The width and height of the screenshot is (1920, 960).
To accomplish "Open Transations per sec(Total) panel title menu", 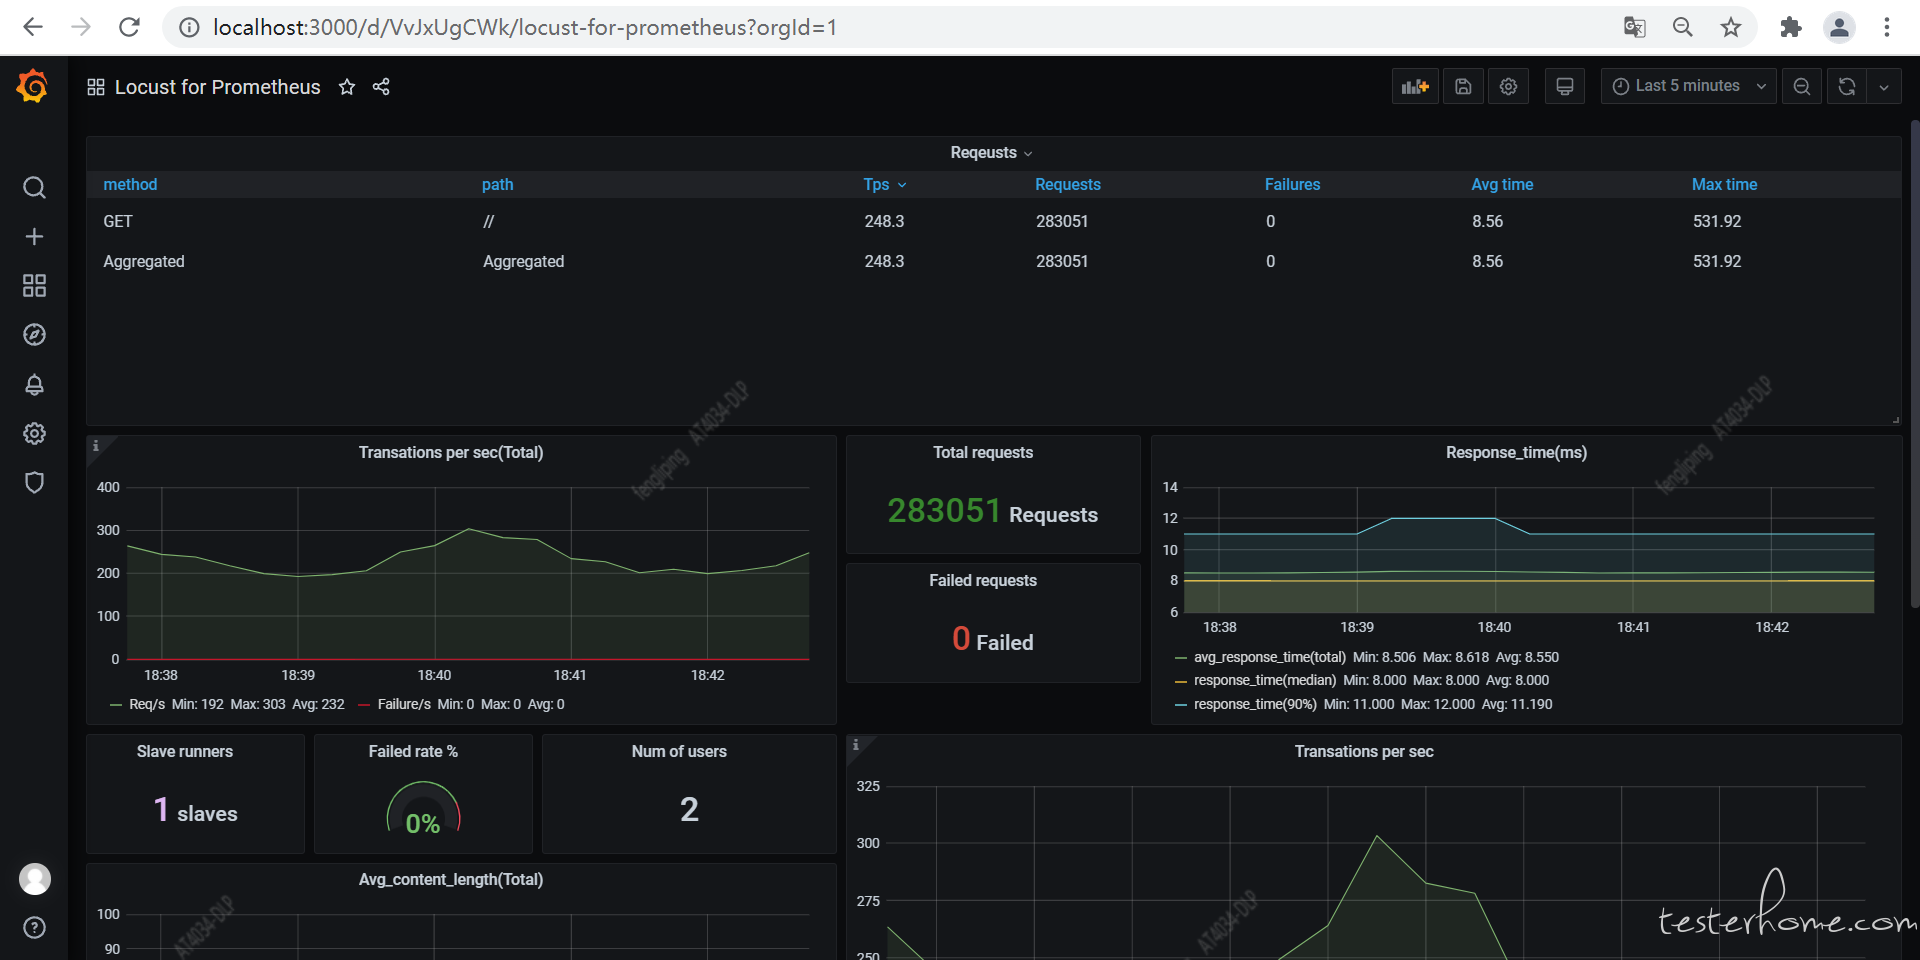I will (x=451, y=452).
